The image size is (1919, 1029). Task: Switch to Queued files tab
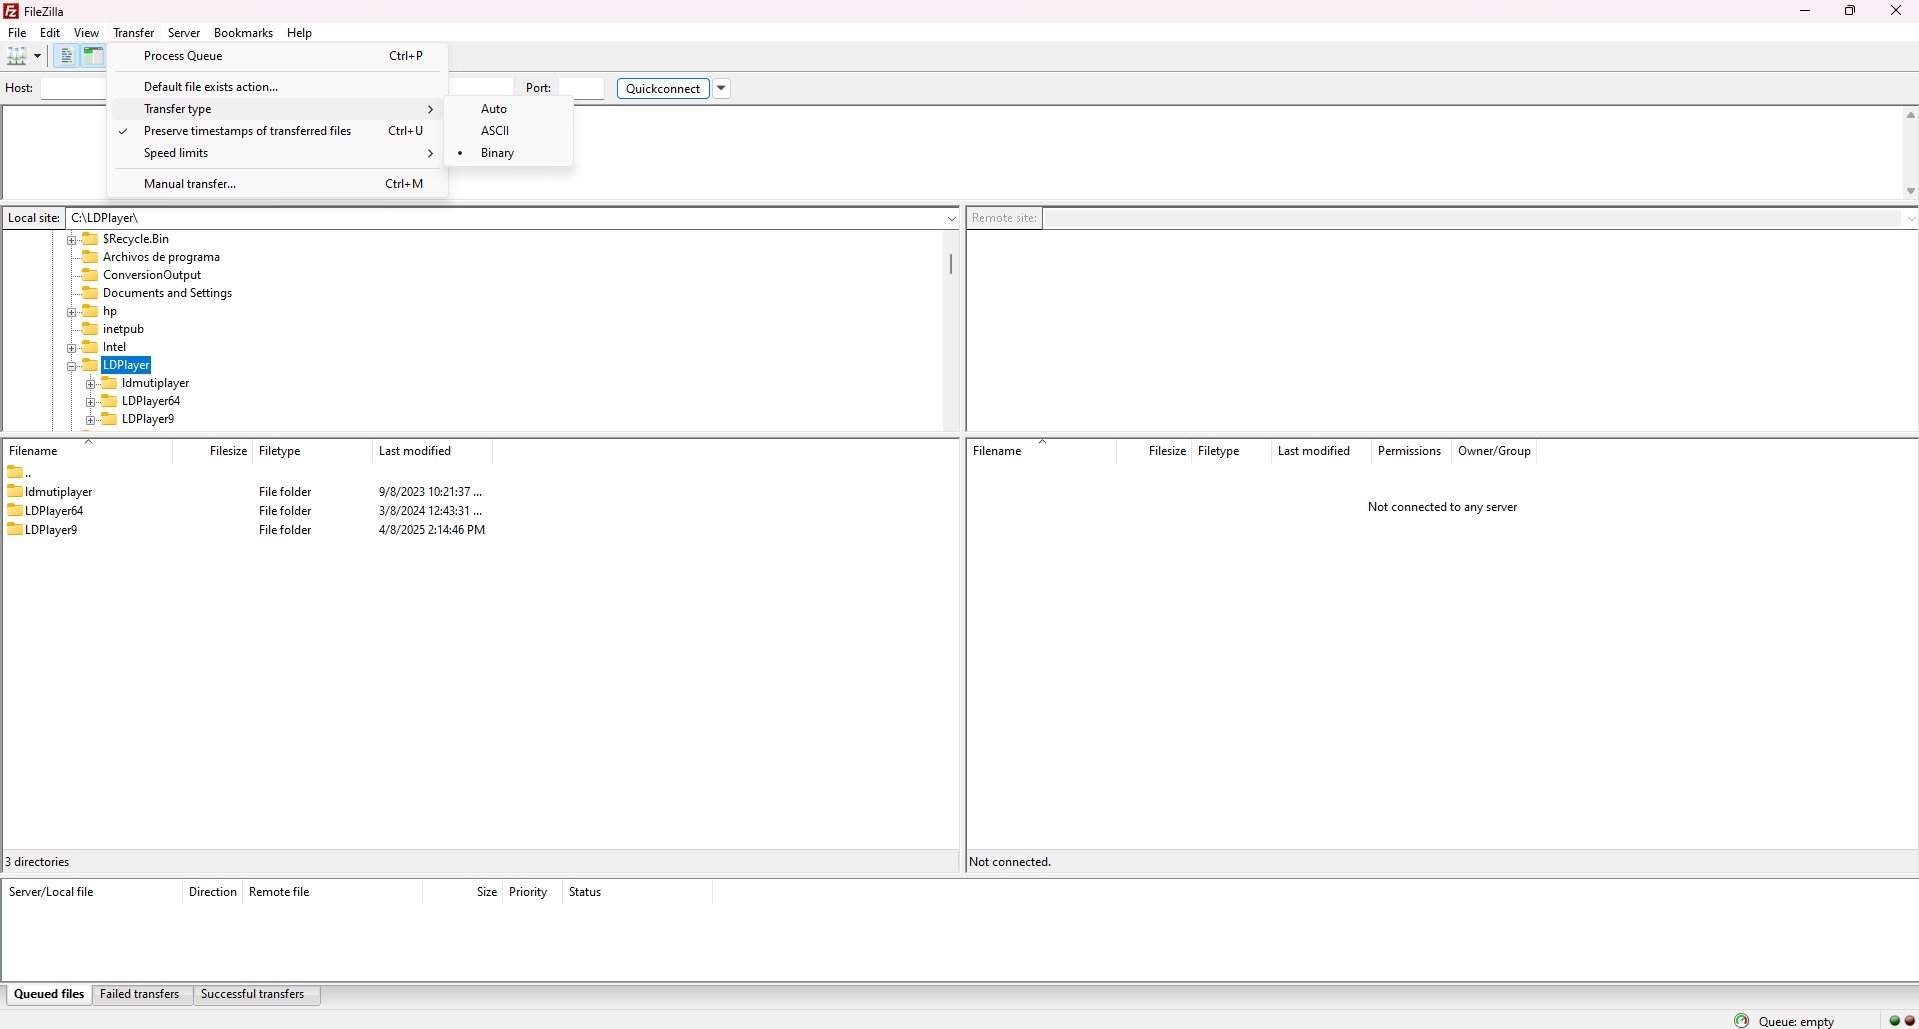pyautogui.click(x=49, y=994)
